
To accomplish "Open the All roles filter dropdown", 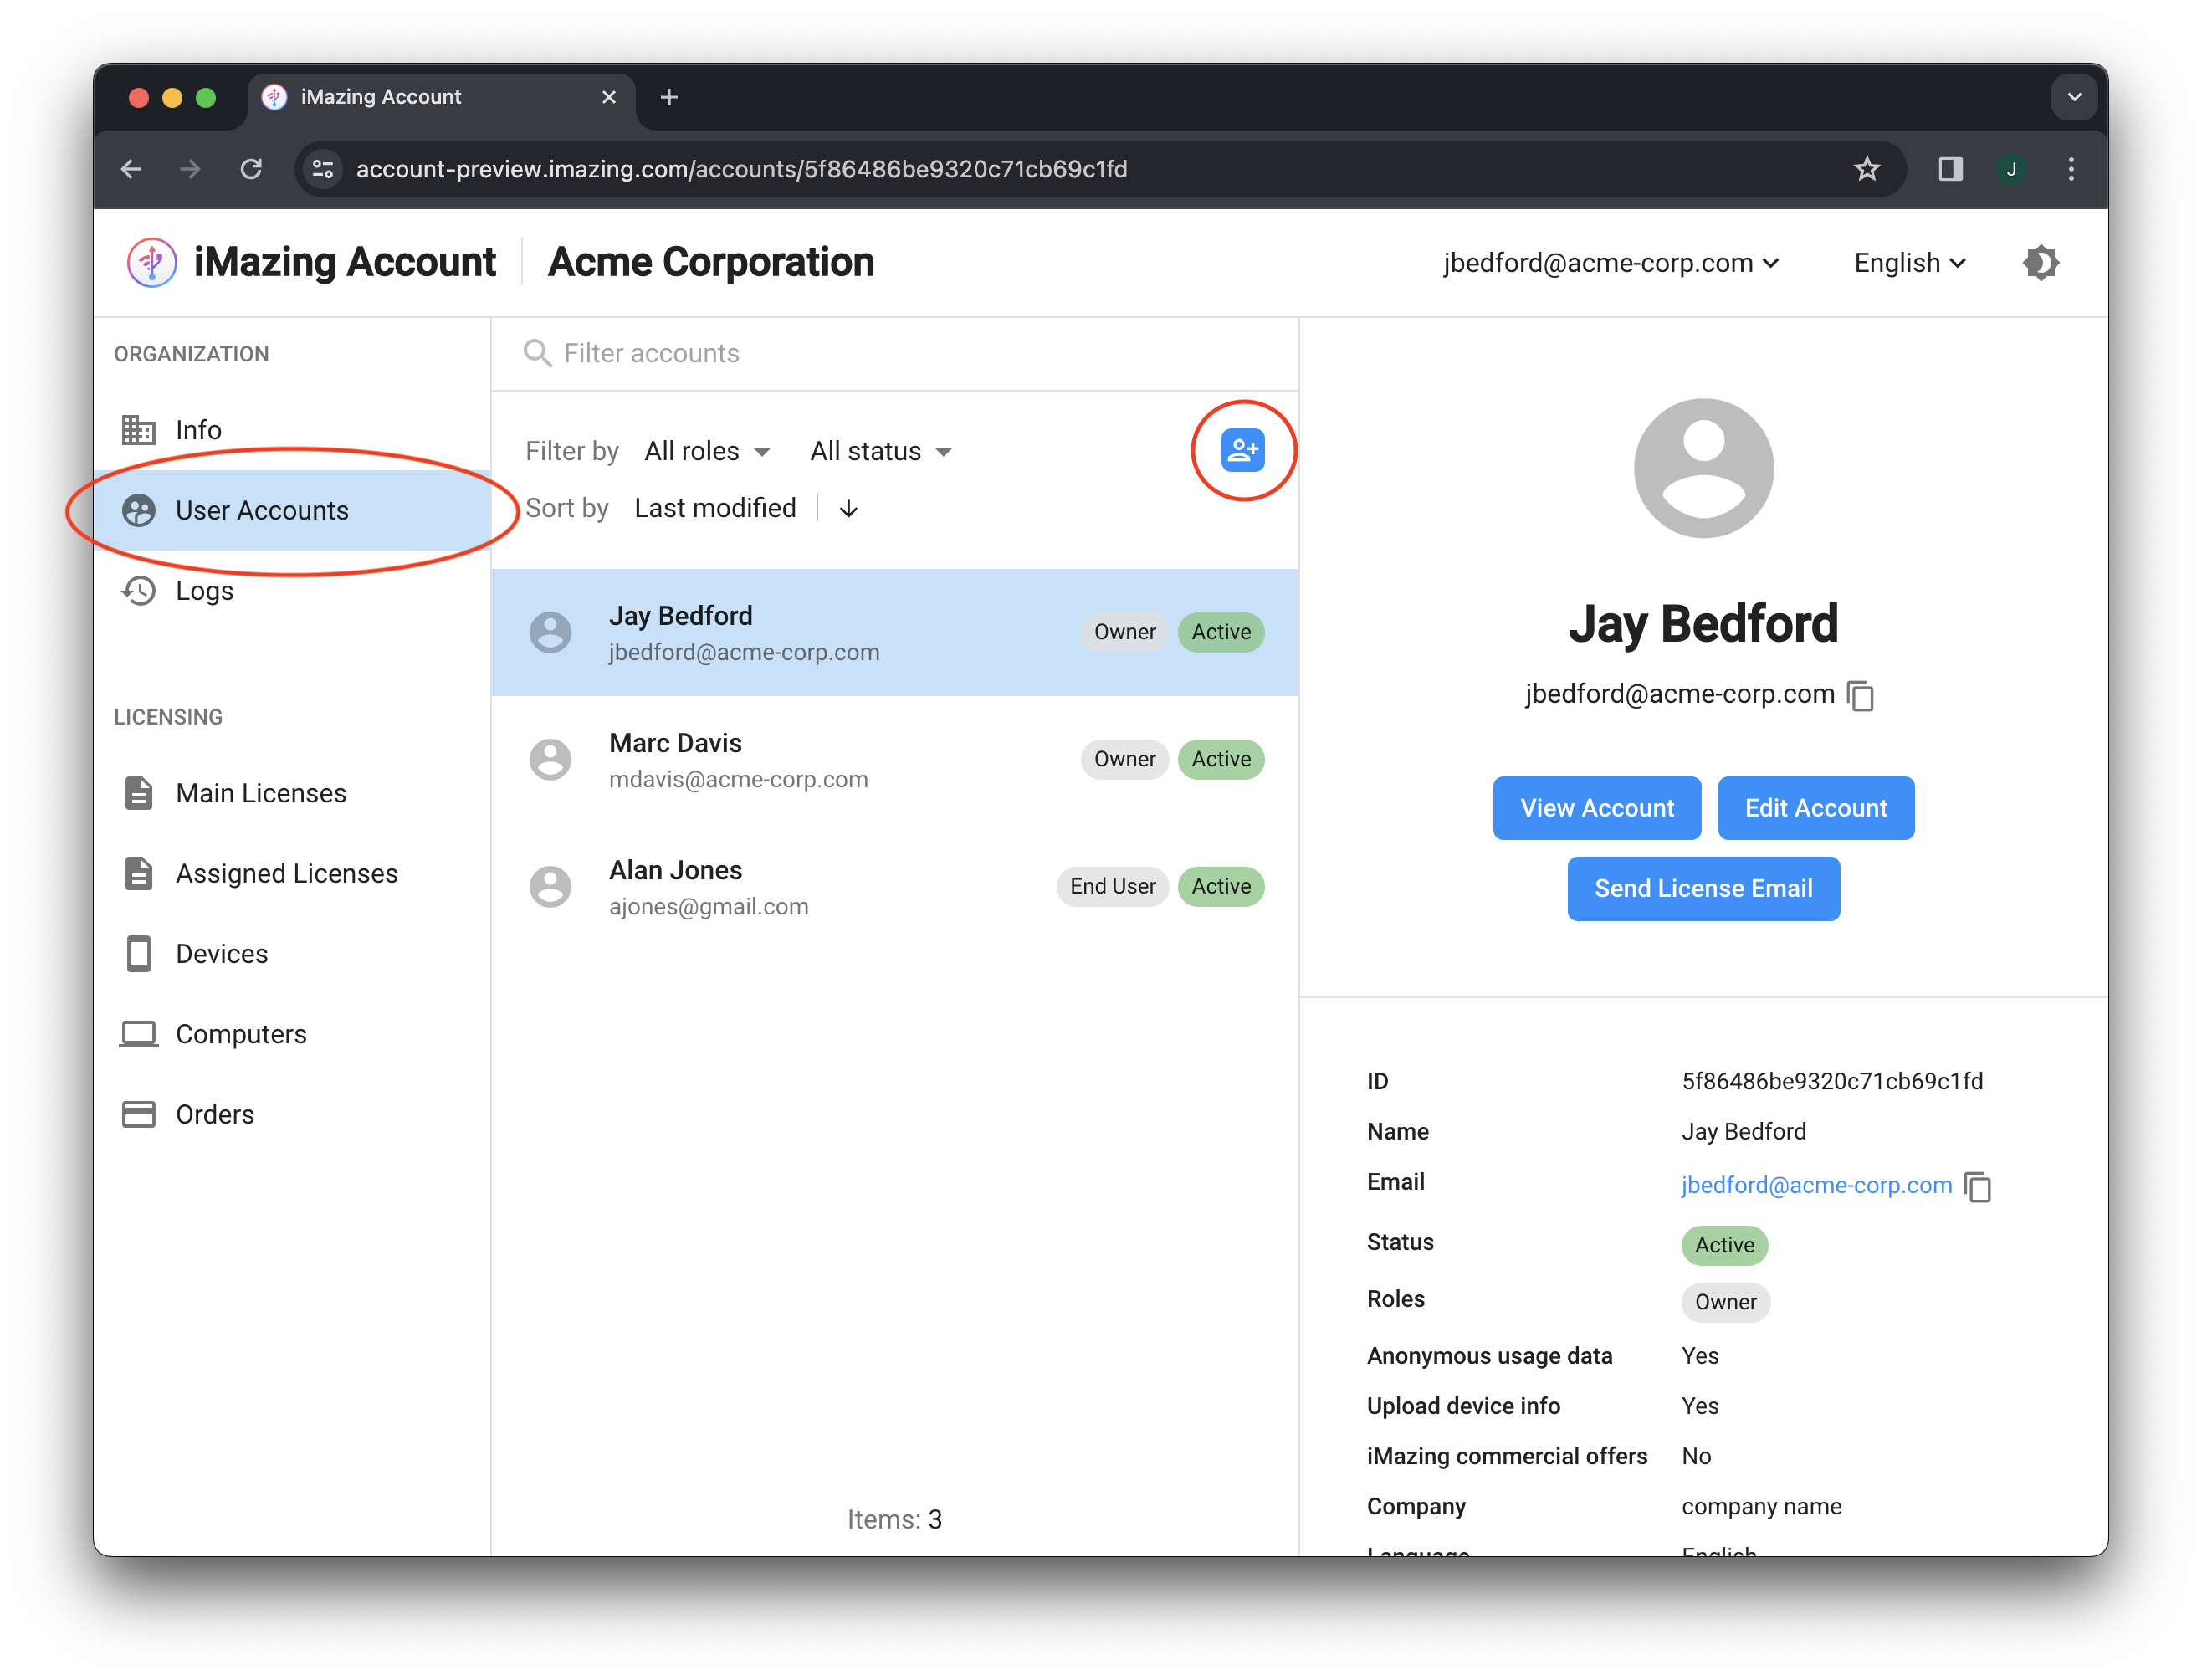I will tap(707, 451).
